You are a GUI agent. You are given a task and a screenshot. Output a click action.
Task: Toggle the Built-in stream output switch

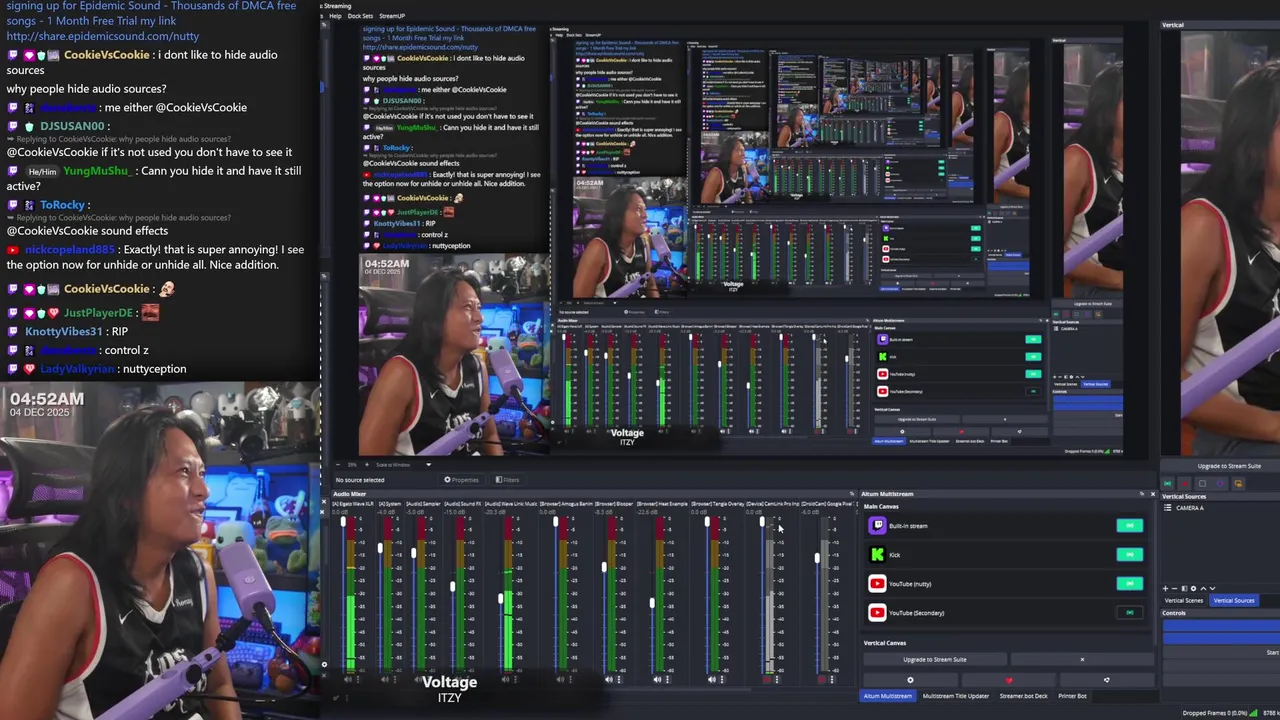[1130, 525]
